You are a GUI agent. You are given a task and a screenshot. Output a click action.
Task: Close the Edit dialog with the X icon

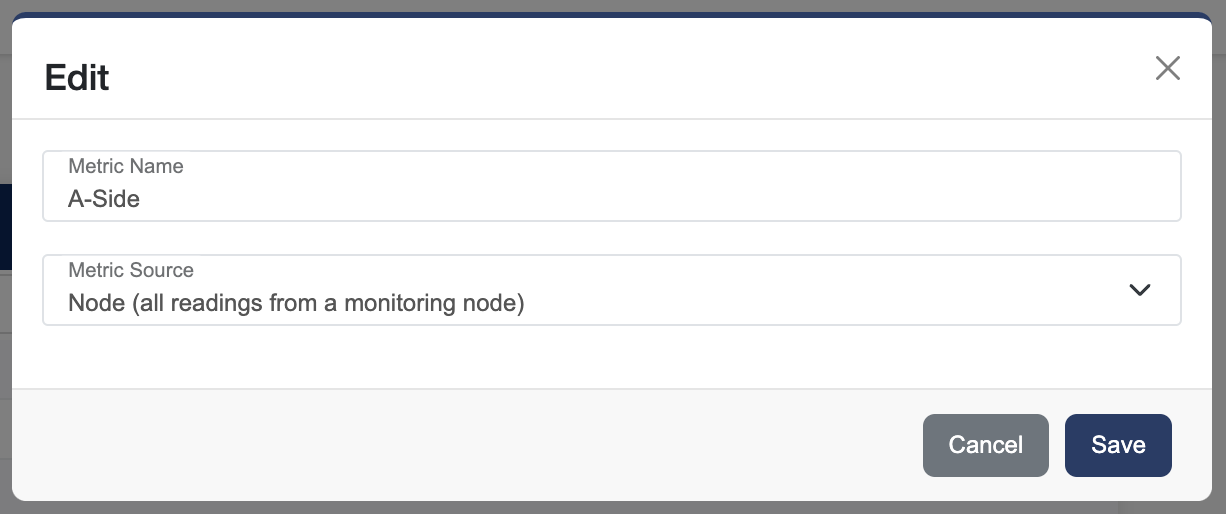tap(1167, 68)
